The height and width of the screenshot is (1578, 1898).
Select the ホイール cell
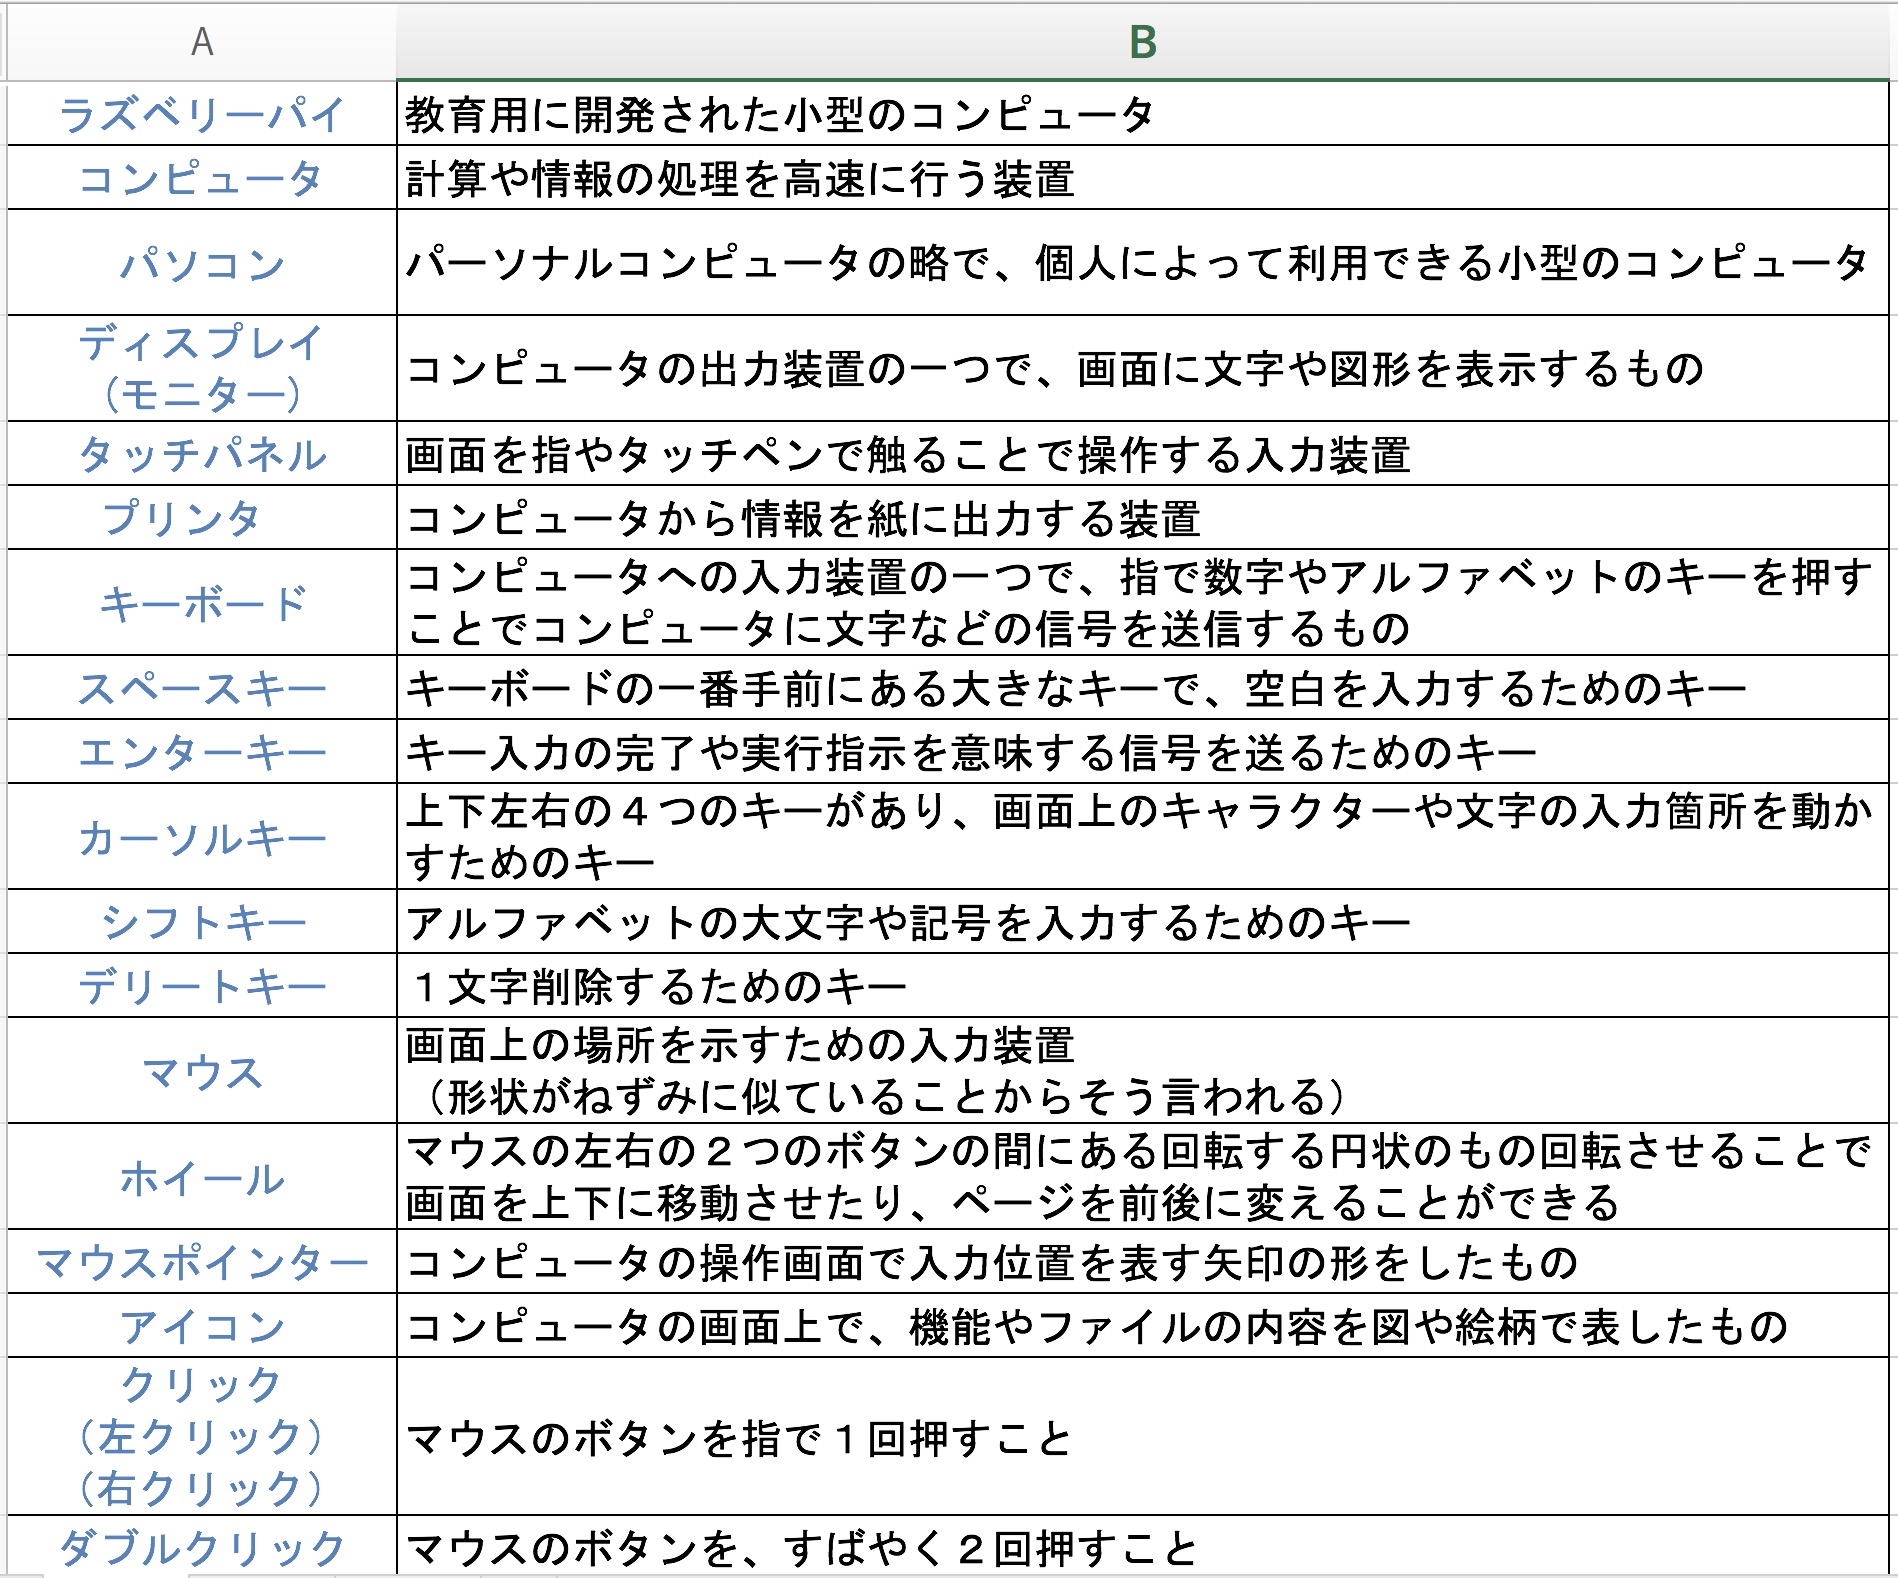coord(202,1177)
